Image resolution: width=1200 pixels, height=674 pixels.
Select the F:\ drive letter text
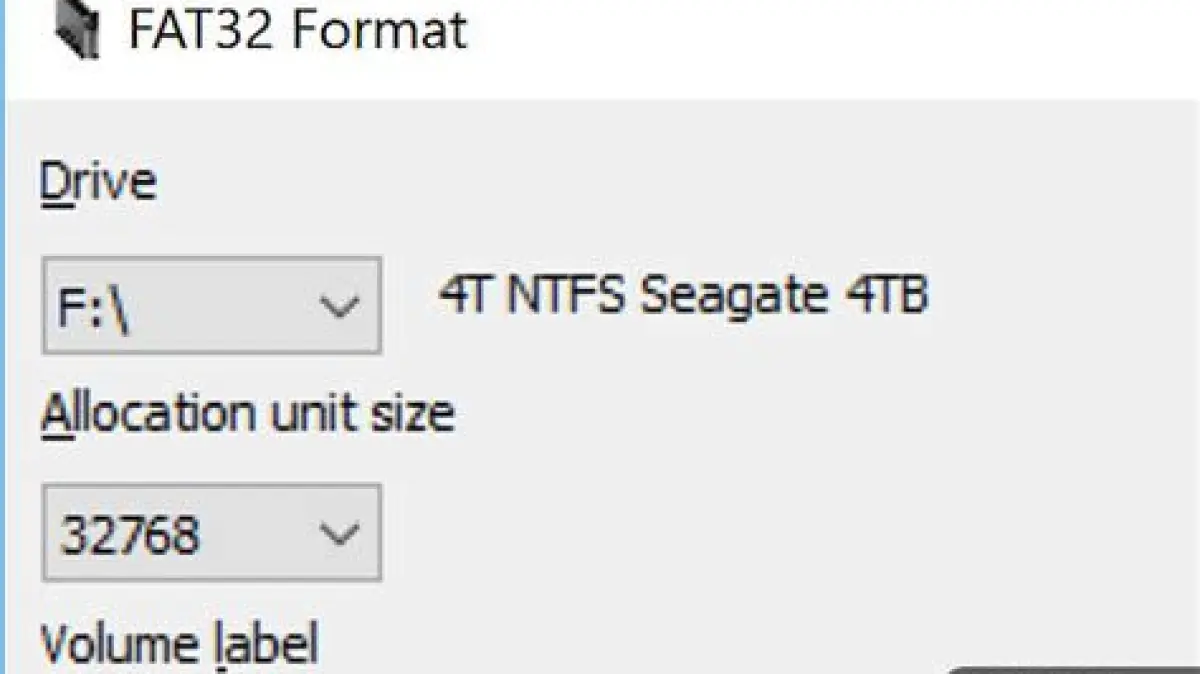[x=96, y=307]
